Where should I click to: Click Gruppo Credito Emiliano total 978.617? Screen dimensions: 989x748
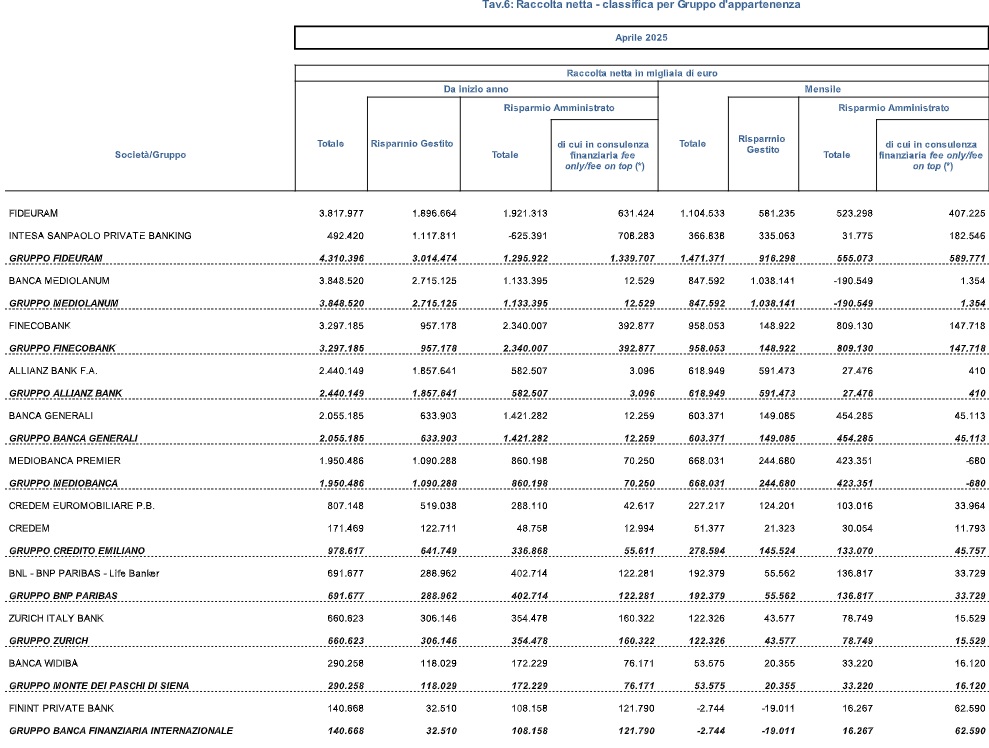pyautogui.click(x=345, y=551)
